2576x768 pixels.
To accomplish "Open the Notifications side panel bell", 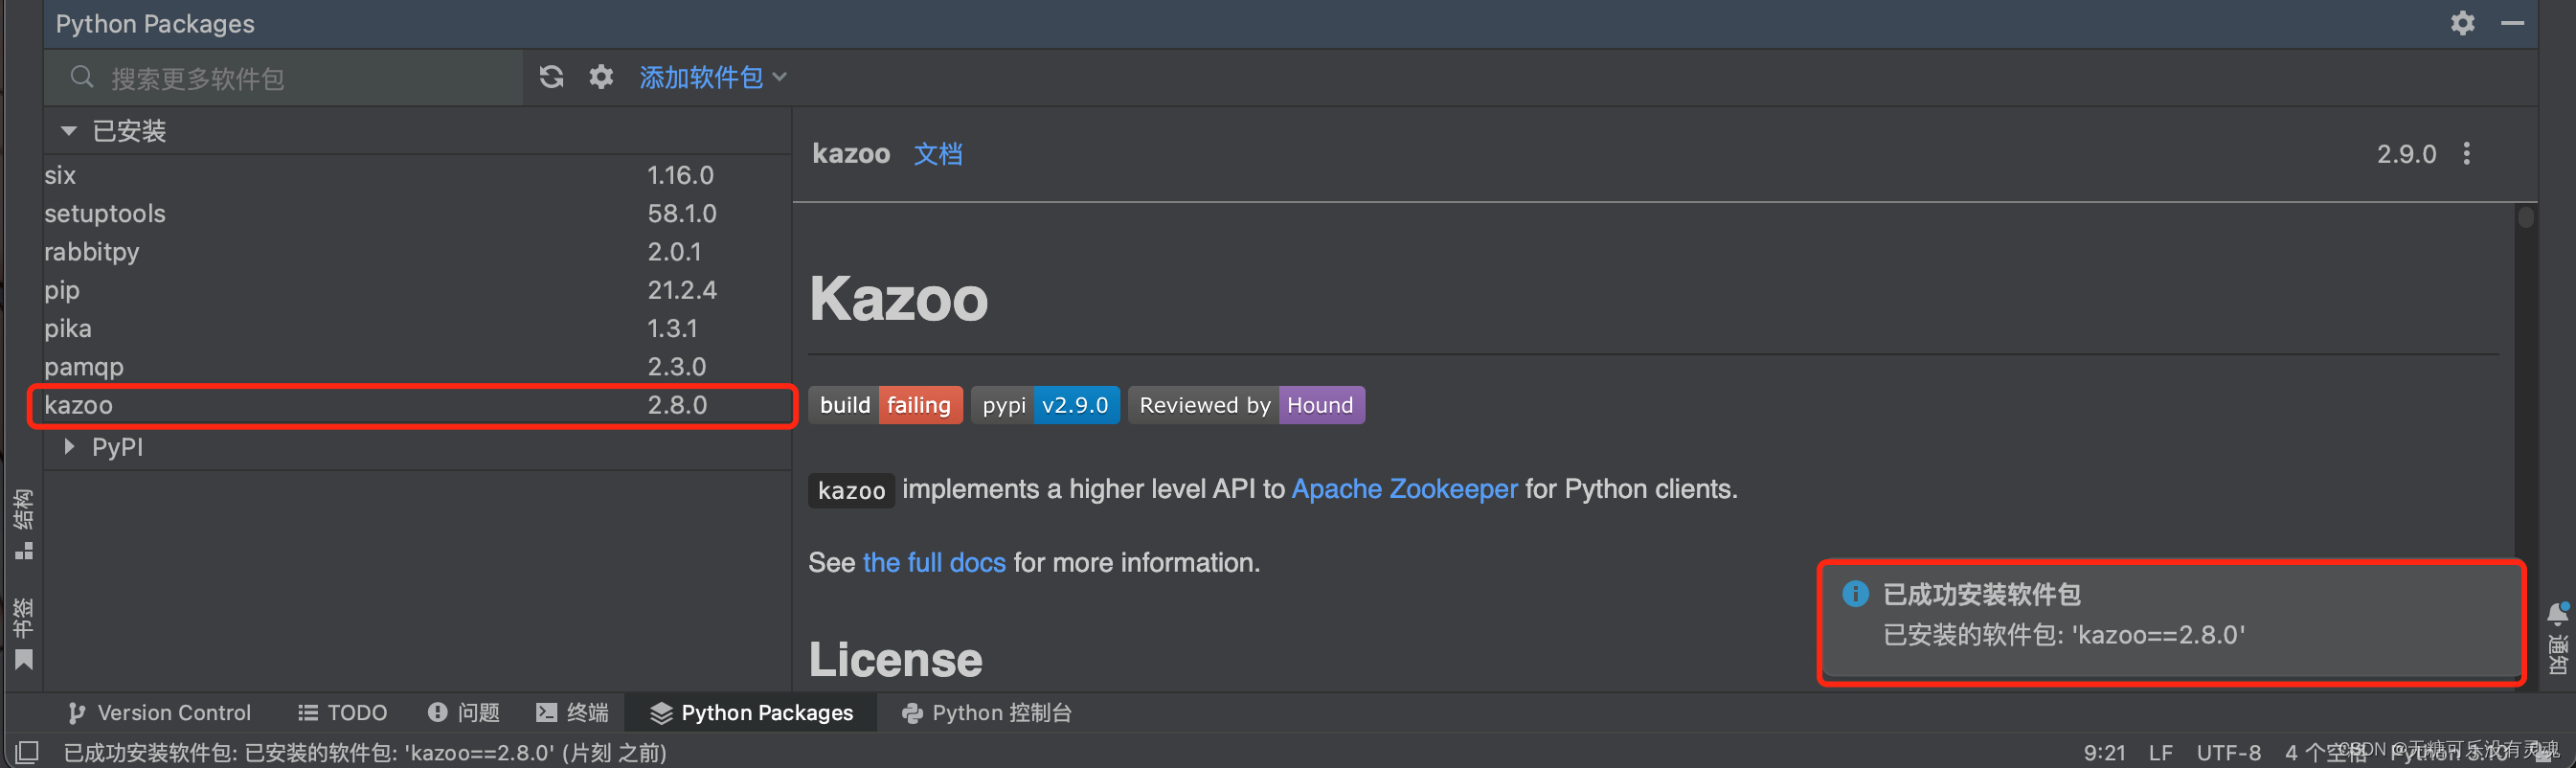I will (x=2559, y=638).
